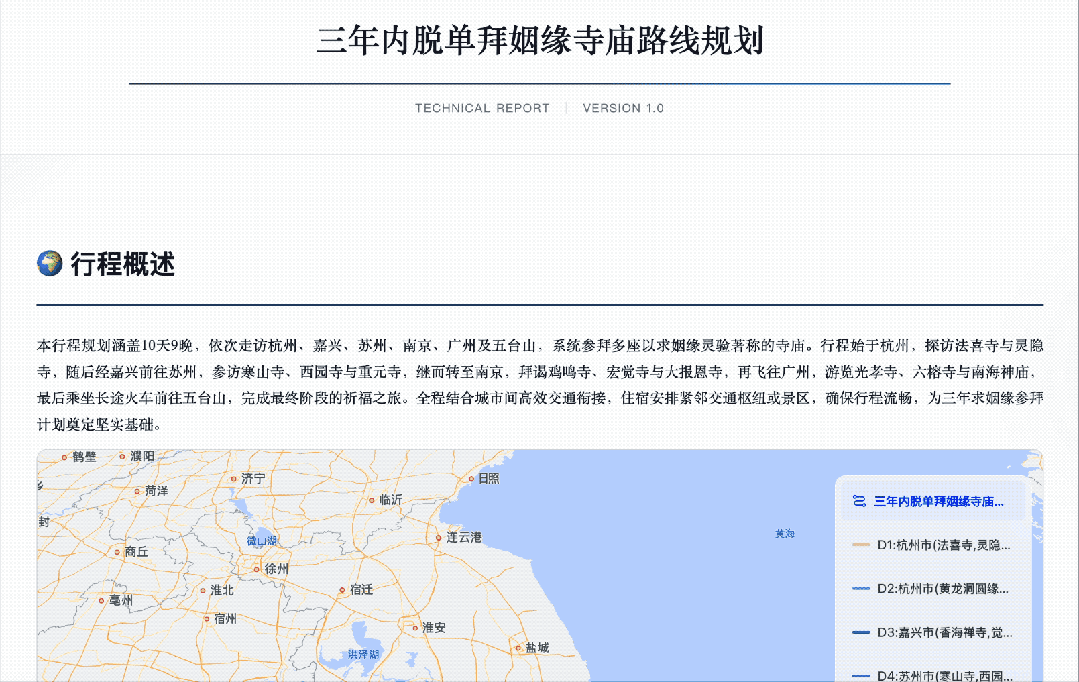The height and width of the screenshot is (682, 1079).
Task: Click the VERSION 1.0 label
Action: coord(623,108)
